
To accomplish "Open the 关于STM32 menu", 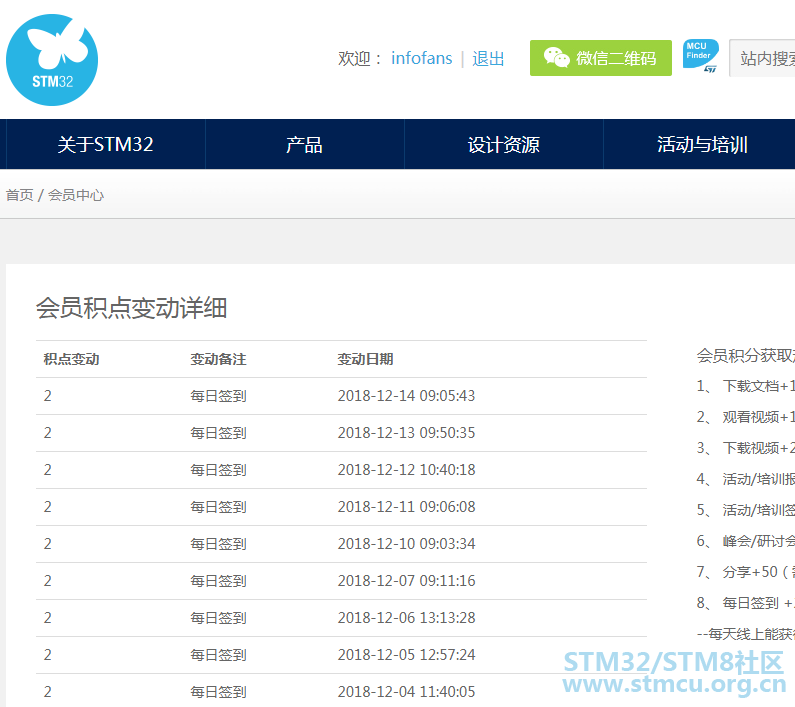I will click(105, 145).
